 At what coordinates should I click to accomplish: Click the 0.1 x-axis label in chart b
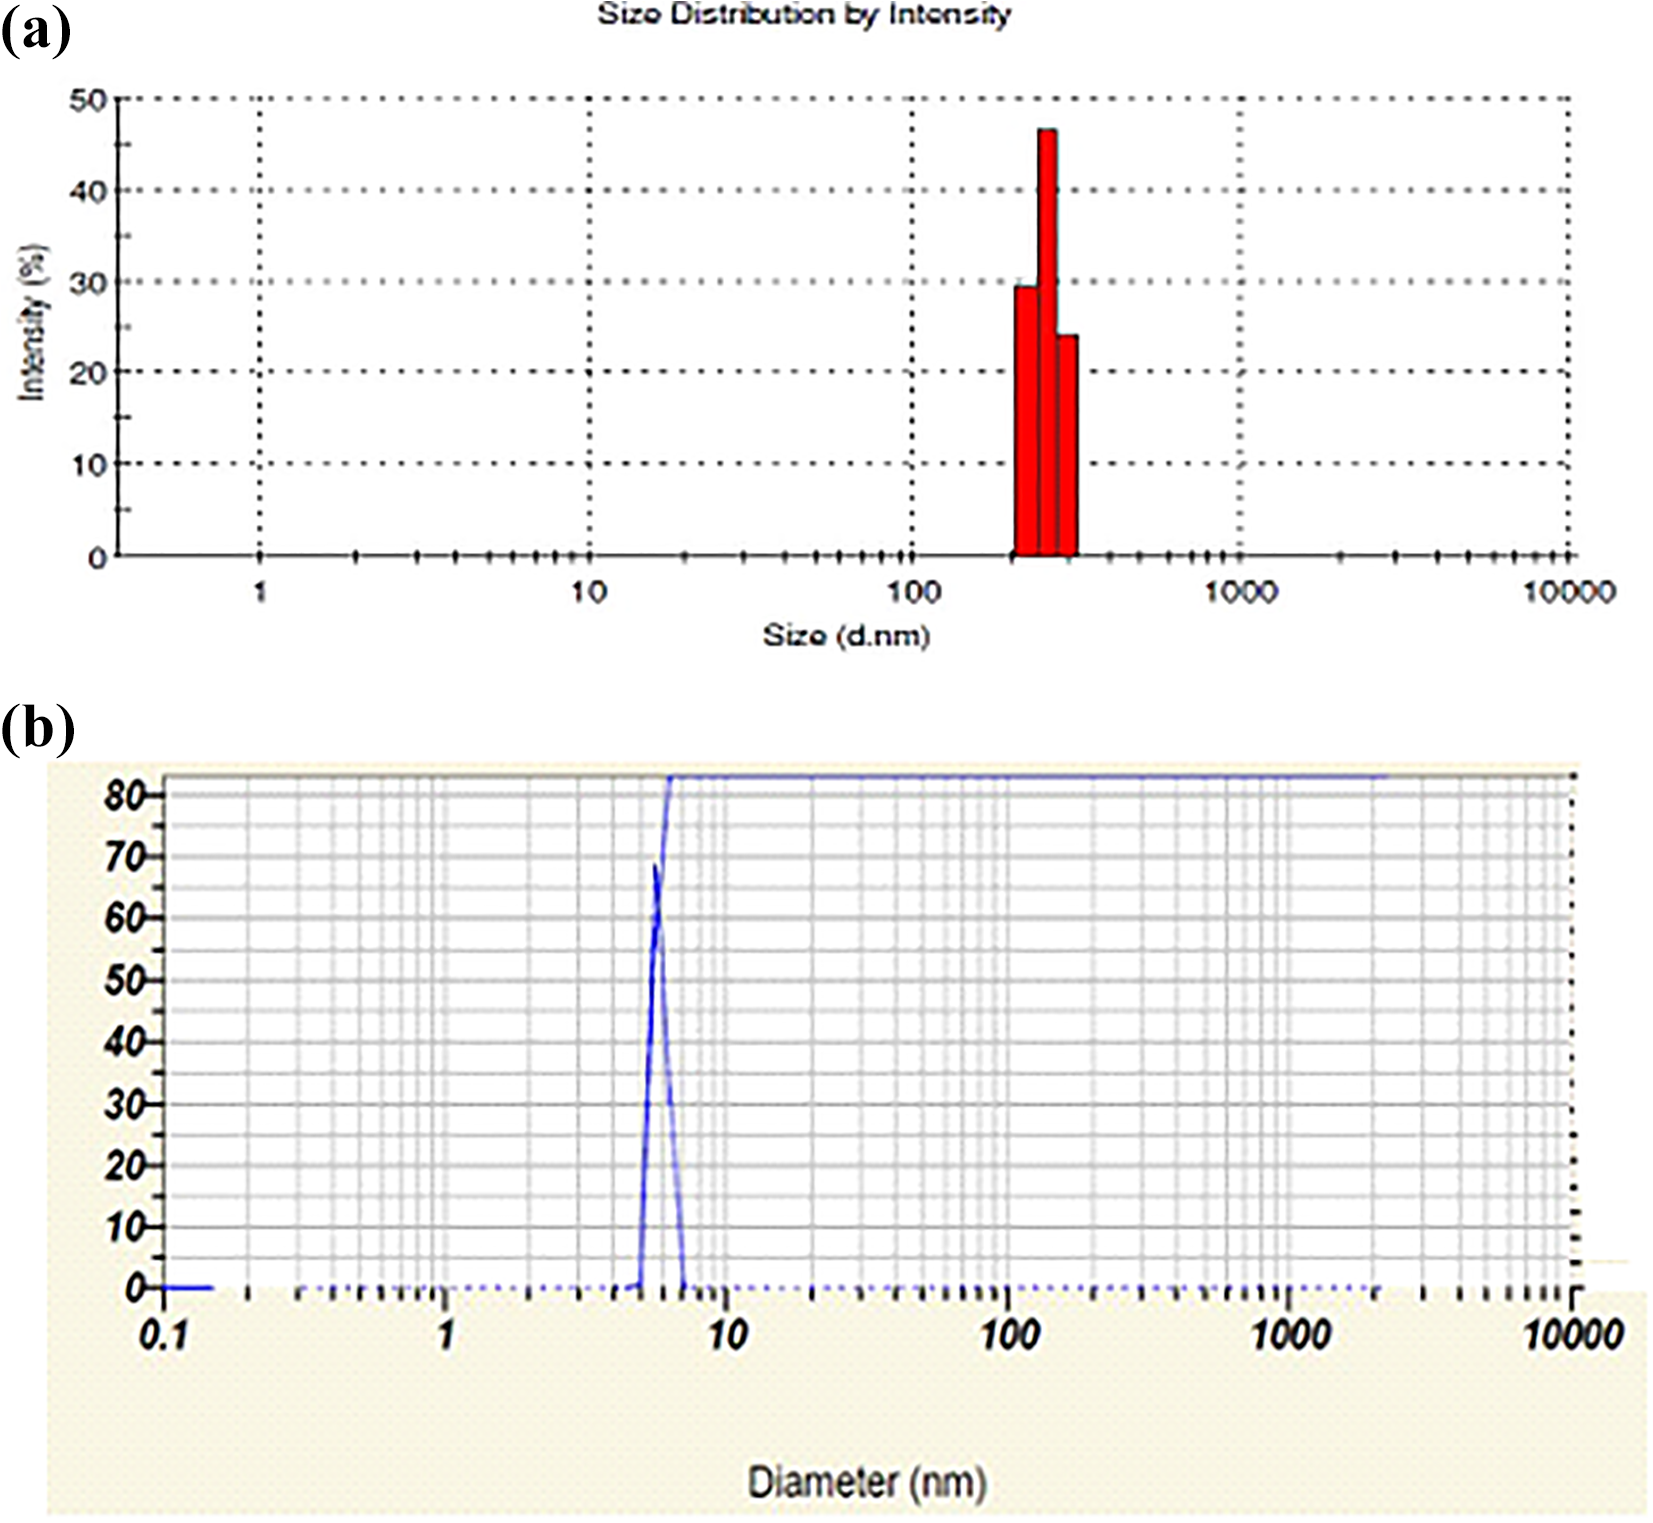coord(165,1334)
